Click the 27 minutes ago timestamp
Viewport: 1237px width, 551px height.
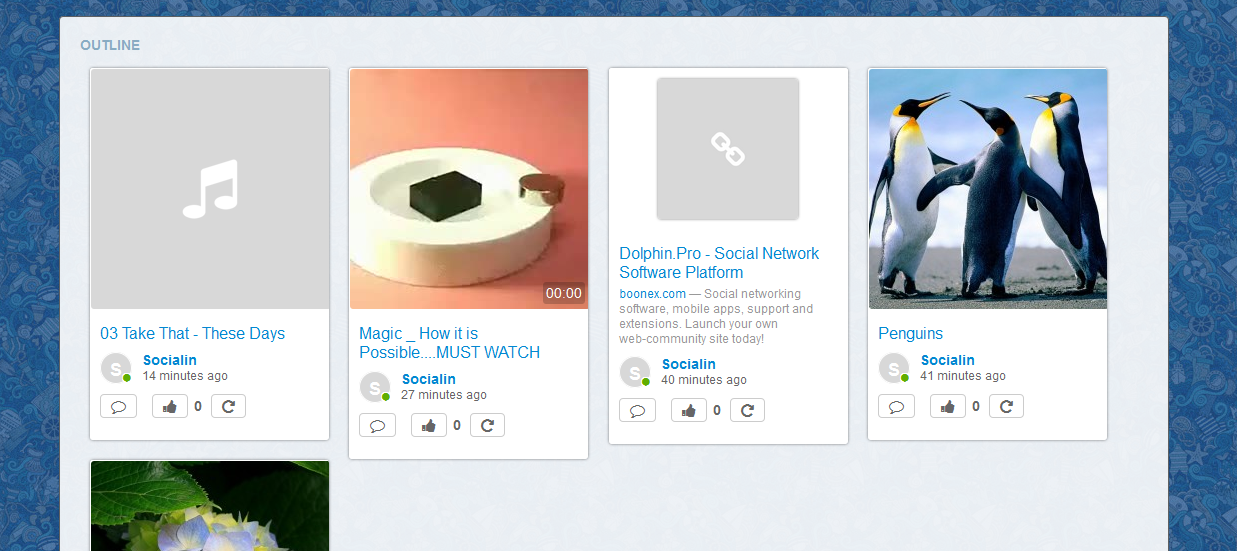444,395
